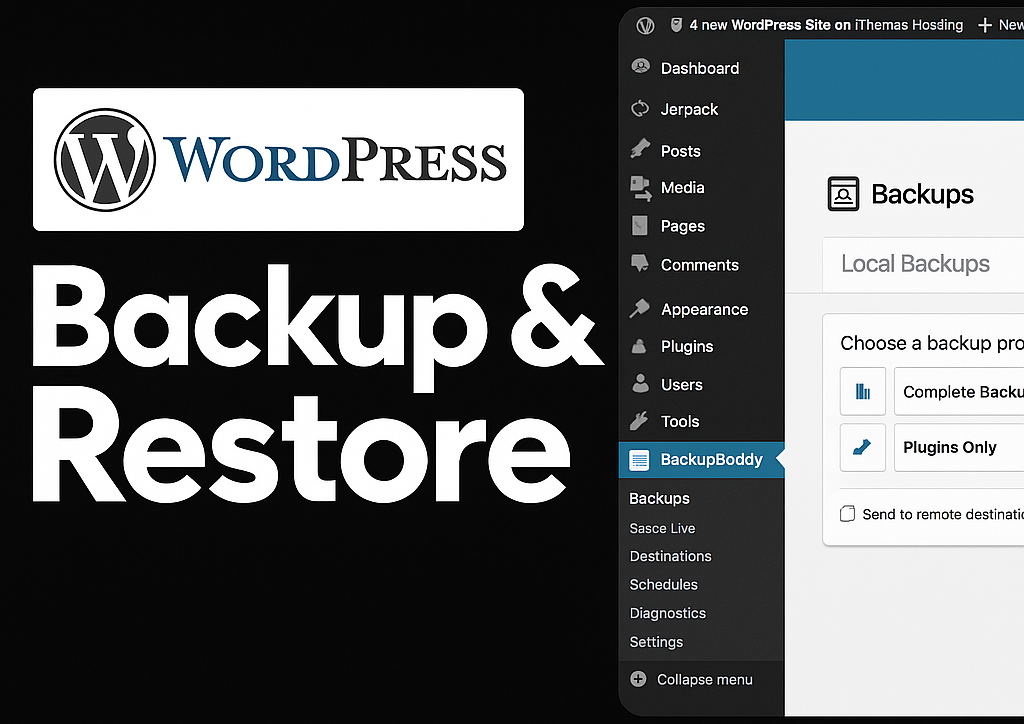Click the Complete Backup profile icon
The image size is (1024, 724).
[x=863, y=391]
